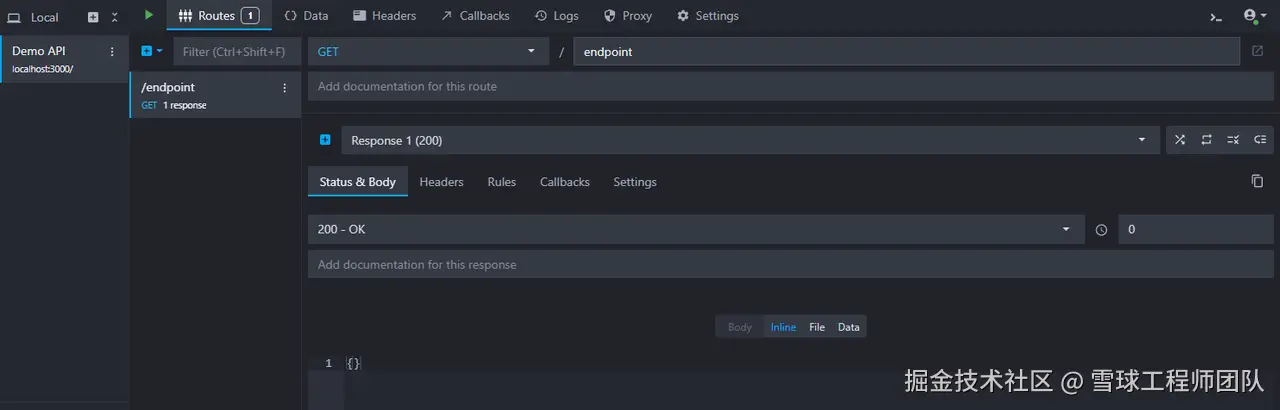
Task: Select File body type
Action: click(x=817, y=327)
